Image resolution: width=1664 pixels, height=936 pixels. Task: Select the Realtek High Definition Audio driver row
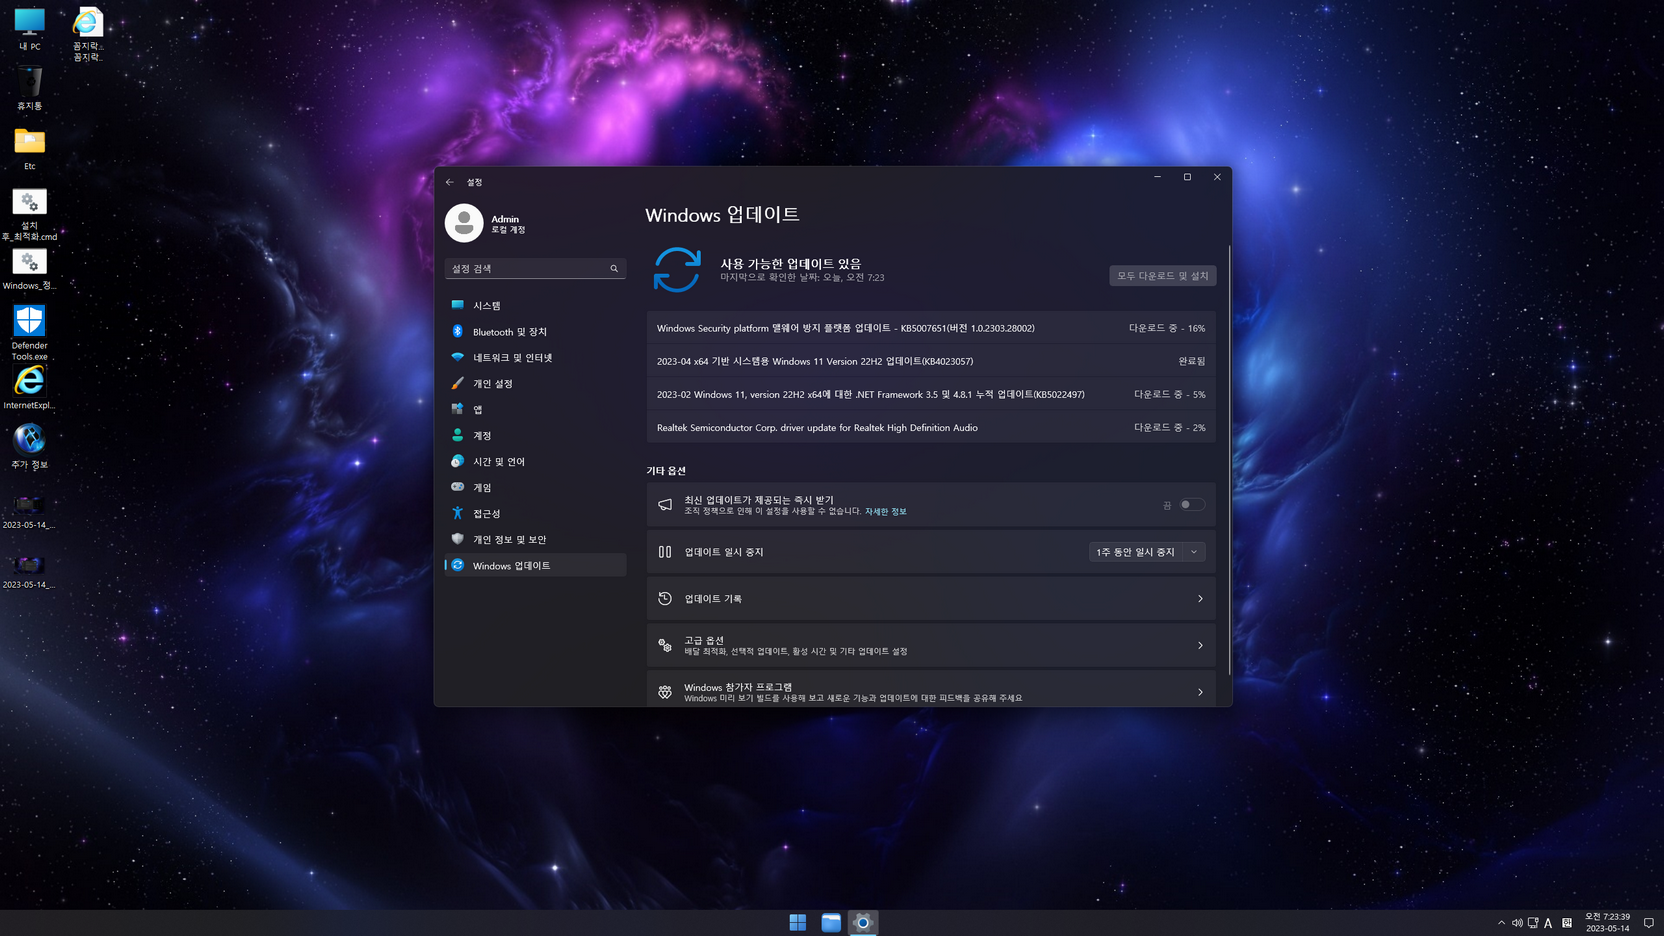click(931, 427)
